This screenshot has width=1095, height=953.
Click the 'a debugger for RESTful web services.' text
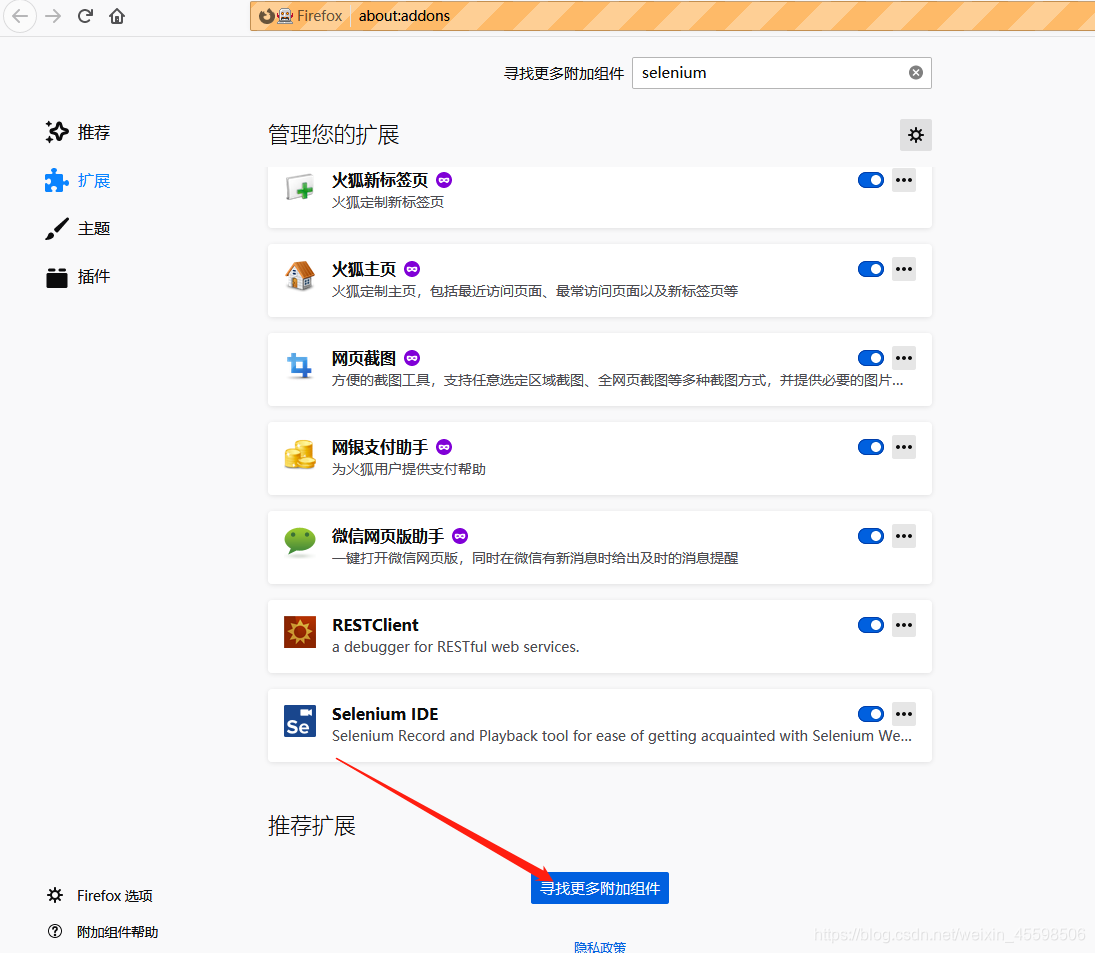click(x=455, y=647)
